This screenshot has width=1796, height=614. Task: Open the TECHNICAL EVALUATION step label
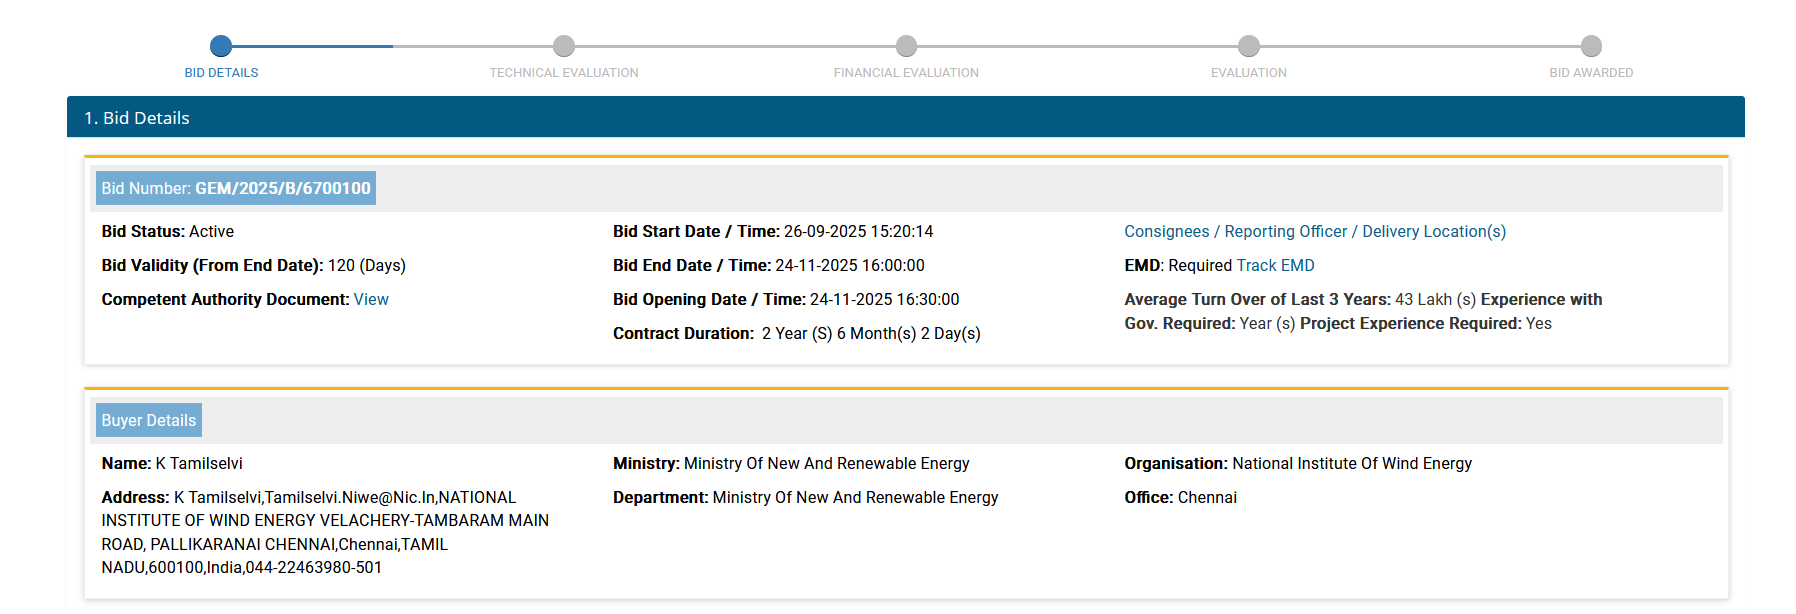pos(564,73)
